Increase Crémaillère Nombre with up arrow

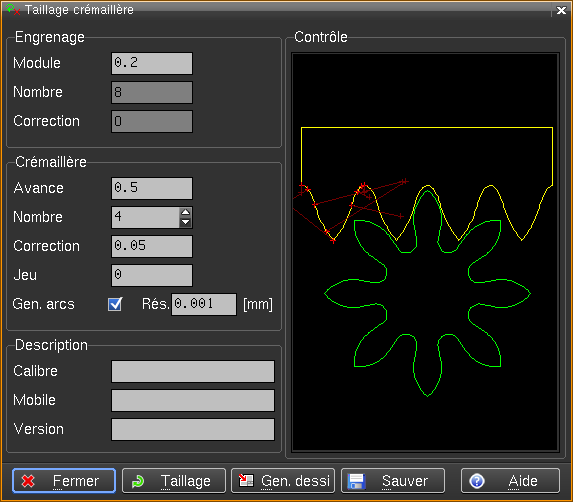(186, 212)
